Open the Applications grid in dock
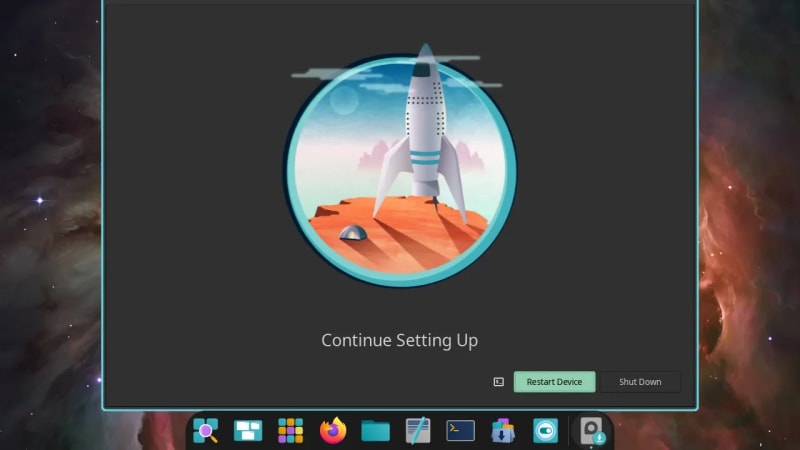 point(290,431)
